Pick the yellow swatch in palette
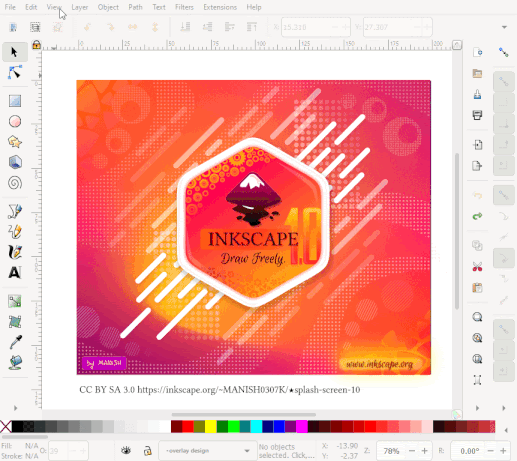 [x=210, y=427]
